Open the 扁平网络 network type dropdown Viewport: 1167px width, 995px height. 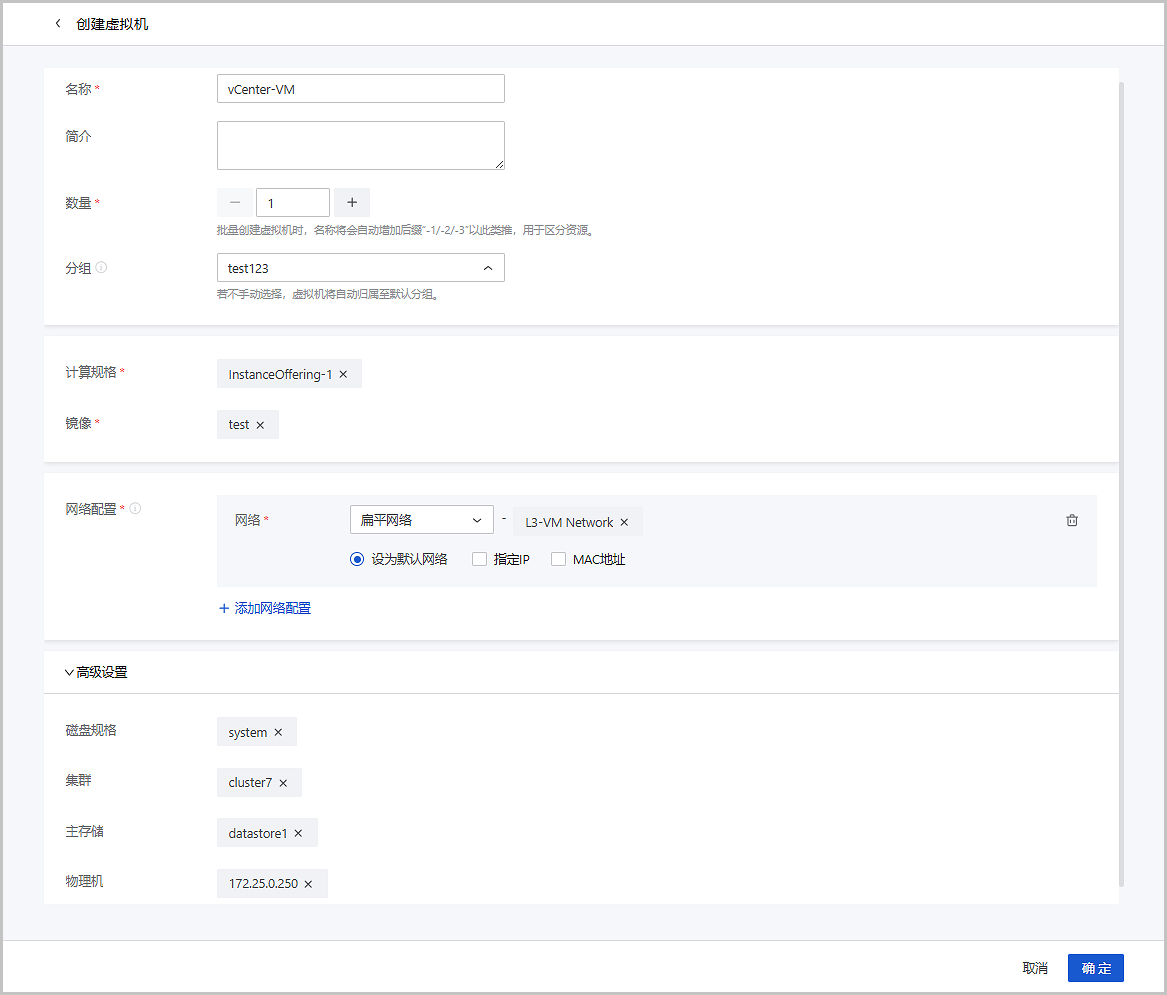[x=422, y=519]
